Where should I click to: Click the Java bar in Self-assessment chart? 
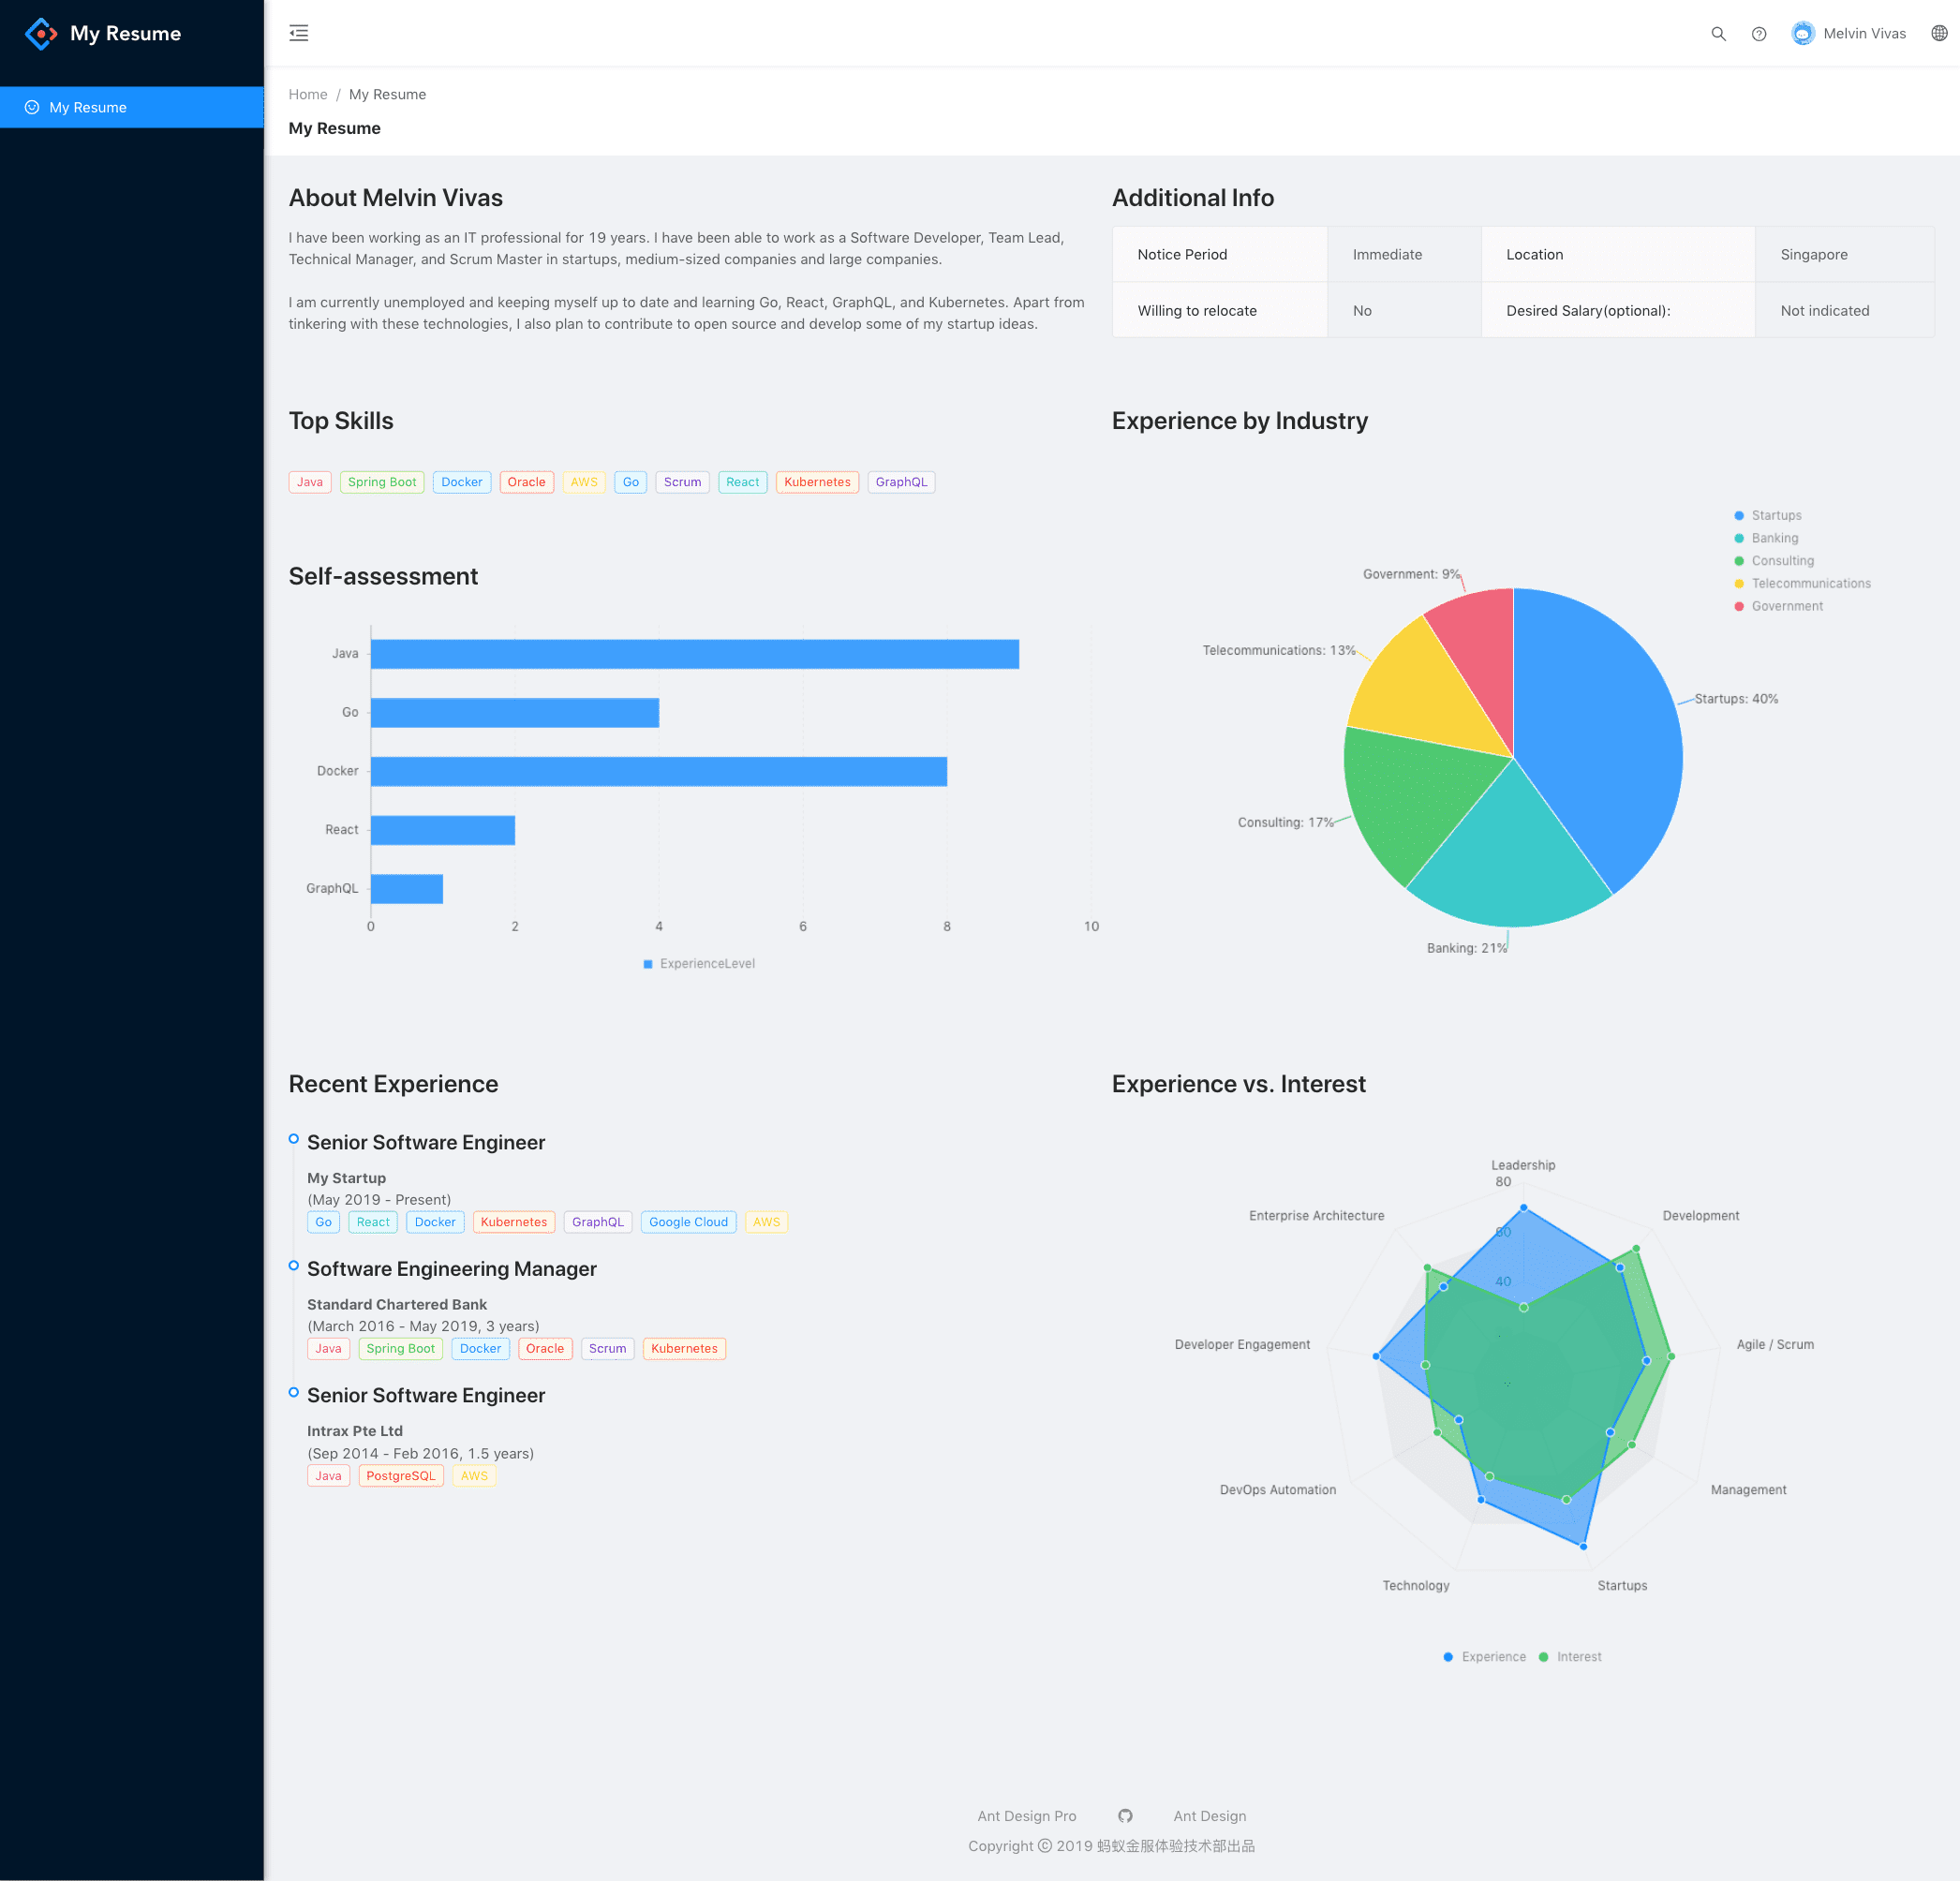click(694, 654)
